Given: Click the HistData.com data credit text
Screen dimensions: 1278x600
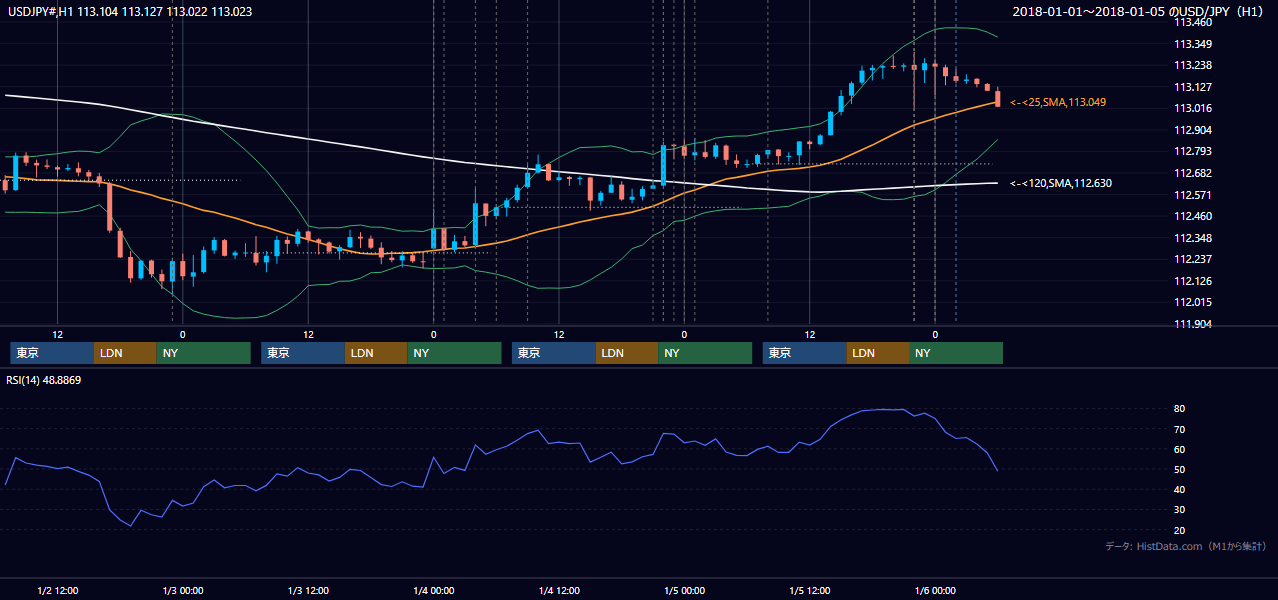Looking at the screenshot, I should (x=1186, y=546).
